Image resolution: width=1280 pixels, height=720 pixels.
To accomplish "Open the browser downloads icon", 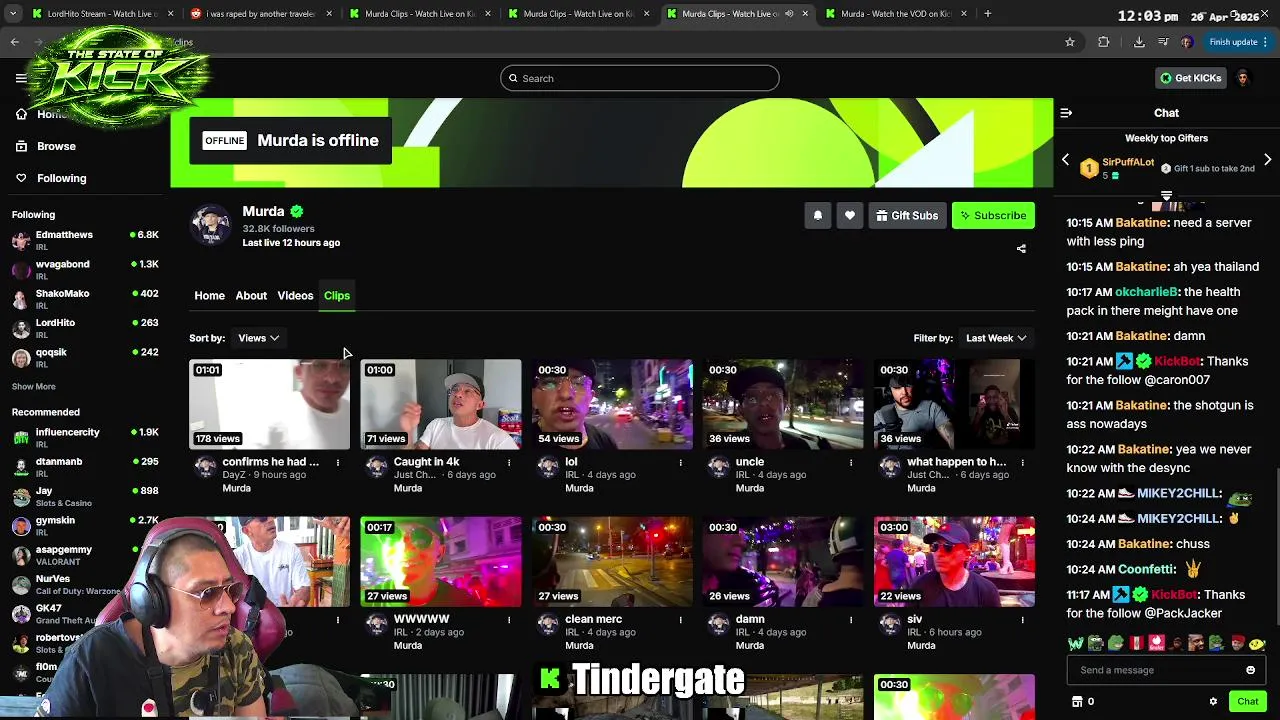I will point(1139,42).
